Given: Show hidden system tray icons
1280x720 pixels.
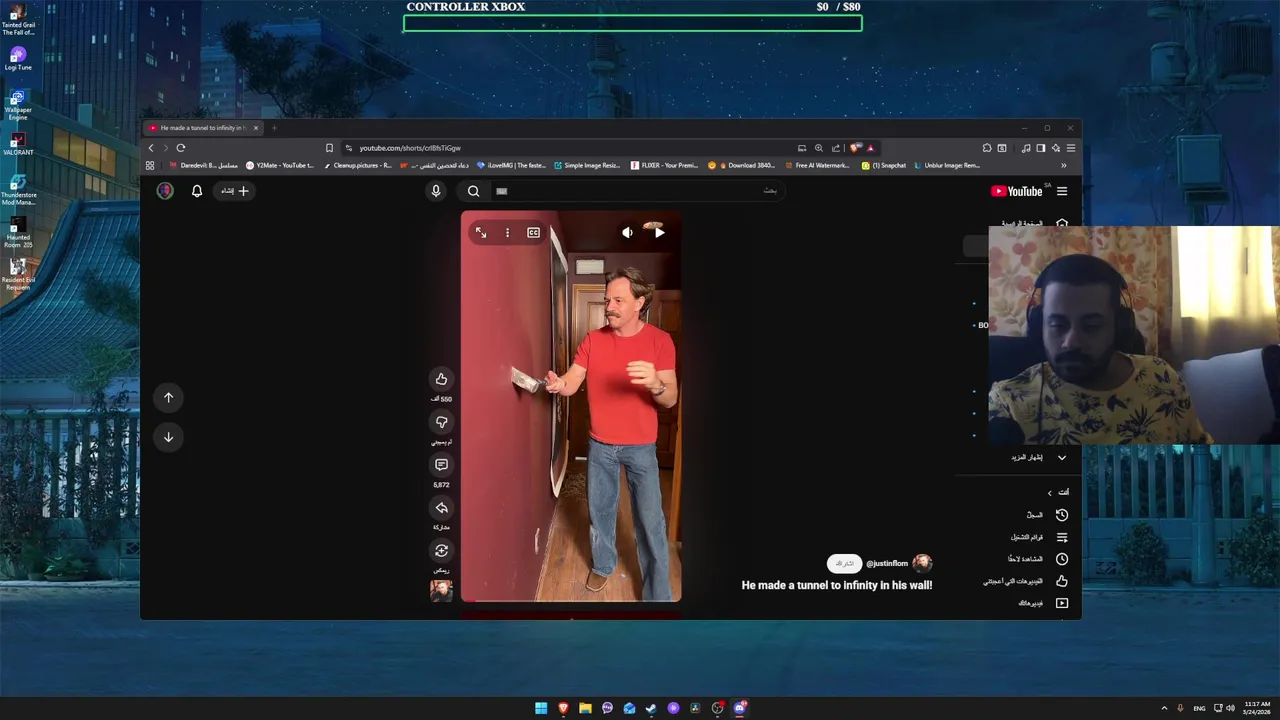Looking at the screenshot, I should pyautogui.click(x=1164, y=708).
